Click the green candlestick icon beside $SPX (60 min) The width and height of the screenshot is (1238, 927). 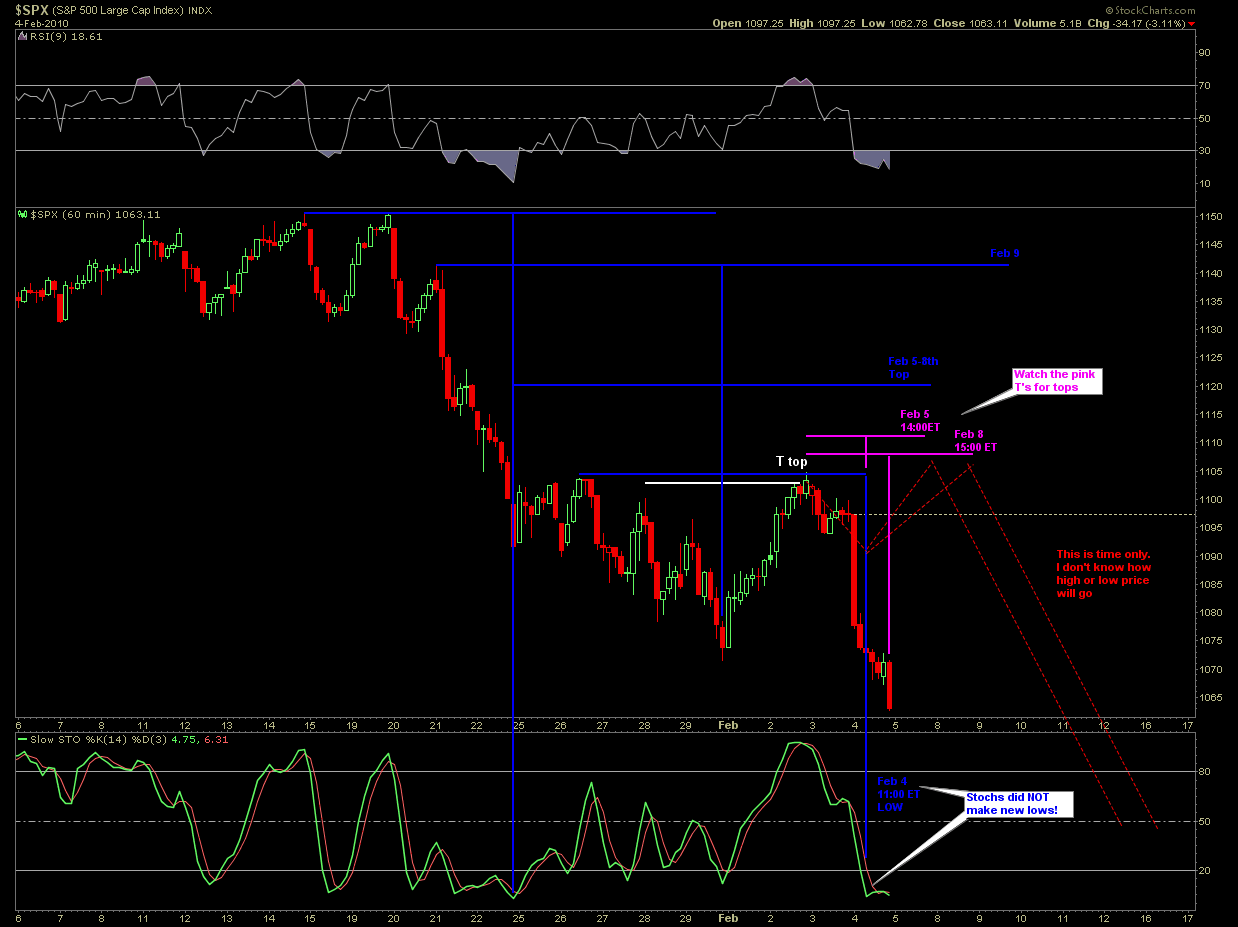tap(21, 214)
